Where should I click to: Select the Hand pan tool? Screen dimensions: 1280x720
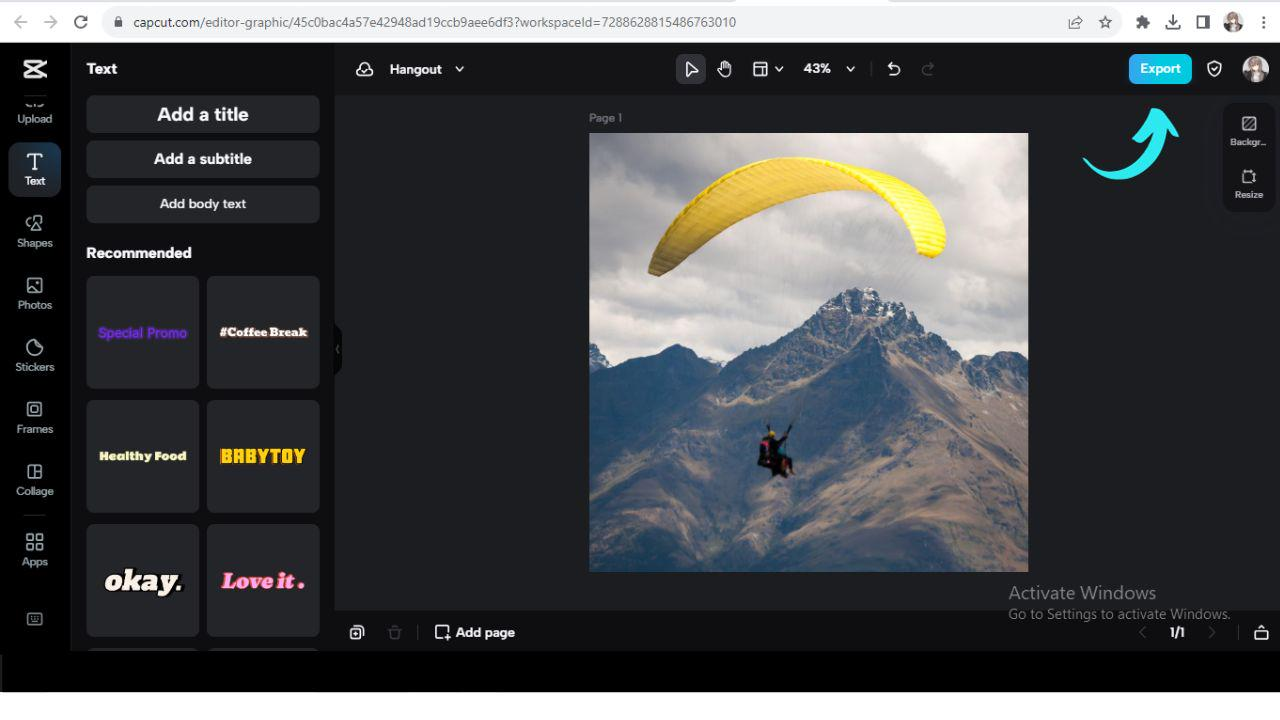coord(724,68)
